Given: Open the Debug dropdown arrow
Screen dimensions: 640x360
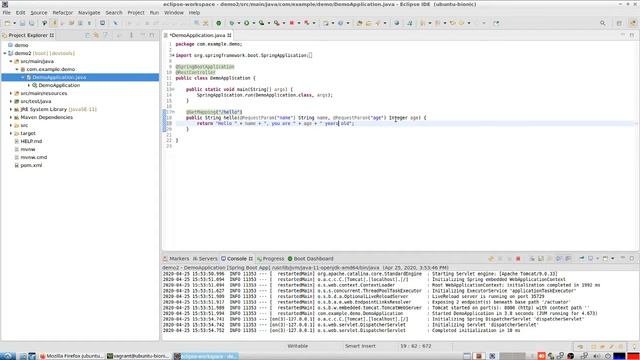Looking at the screenshot, I should point(238,23).
